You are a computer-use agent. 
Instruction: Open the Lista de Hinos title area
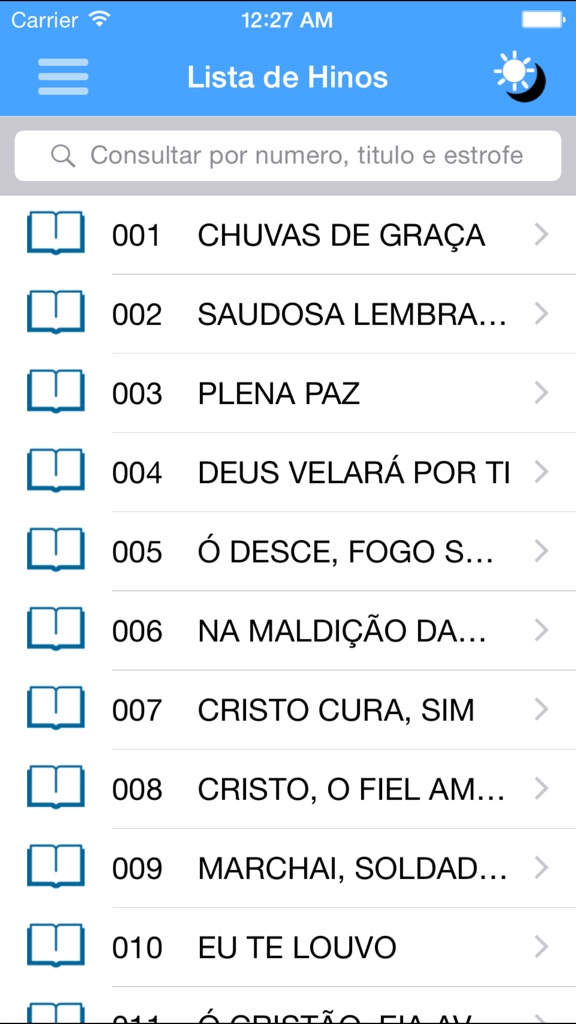tap(288, 76)
